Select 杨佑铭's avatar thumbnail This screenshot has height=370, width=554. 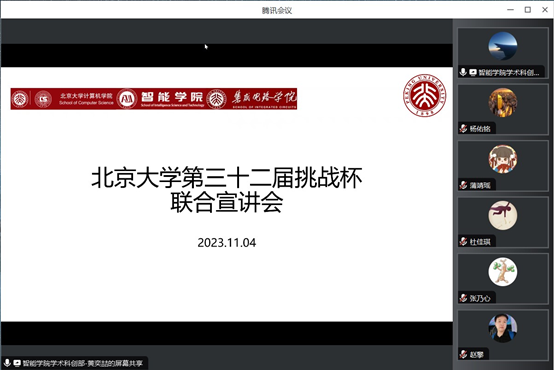pos(502,102)
